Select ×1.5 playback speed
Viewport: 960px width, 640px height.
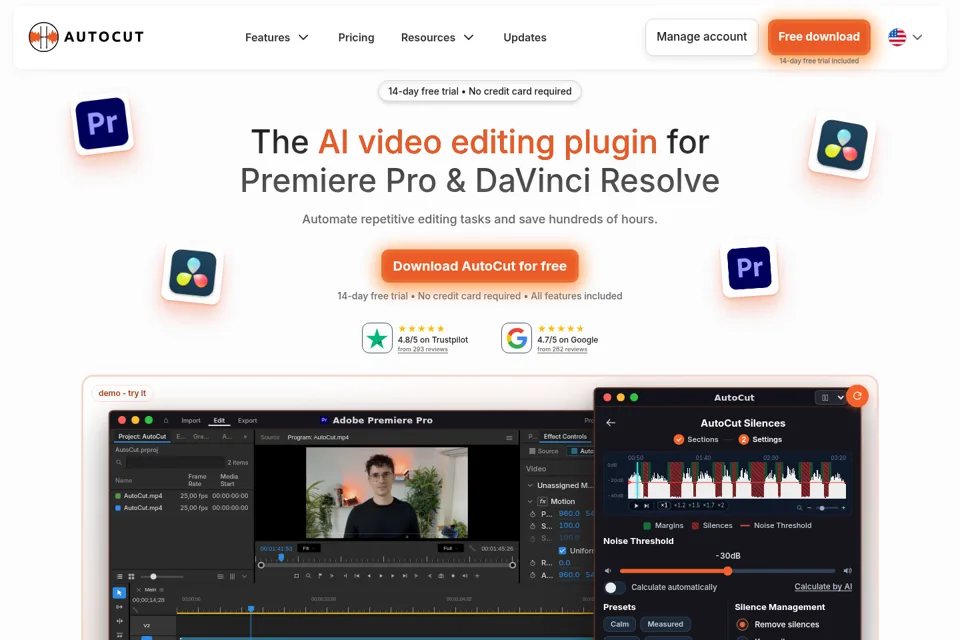pyautogui.click(x=694, y=506)
